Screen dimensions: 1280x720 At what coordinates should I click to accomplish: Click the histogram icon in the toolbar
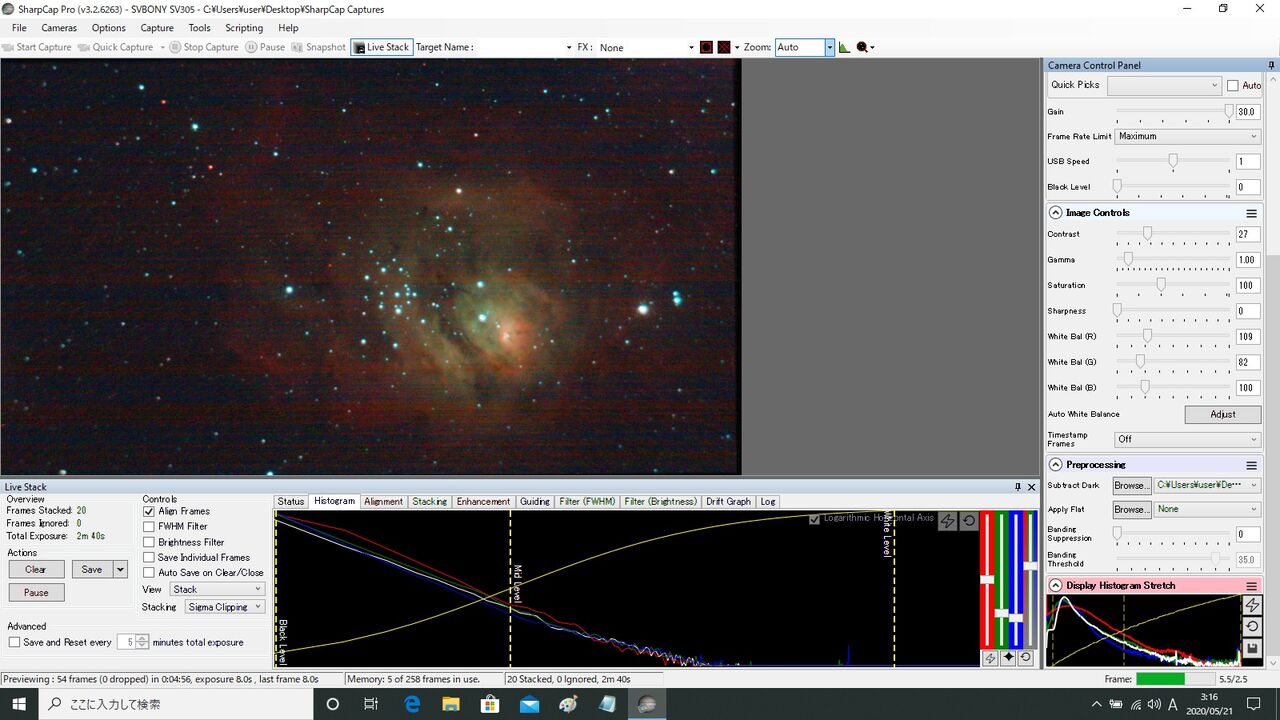(844, 47)
